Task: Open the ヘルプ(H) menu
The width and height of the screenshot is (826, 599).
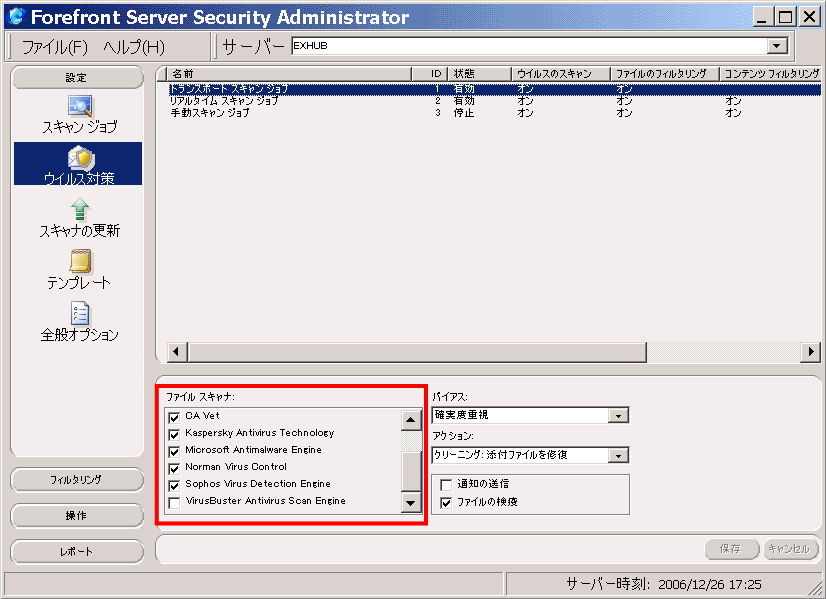Action: click(134, 47)
